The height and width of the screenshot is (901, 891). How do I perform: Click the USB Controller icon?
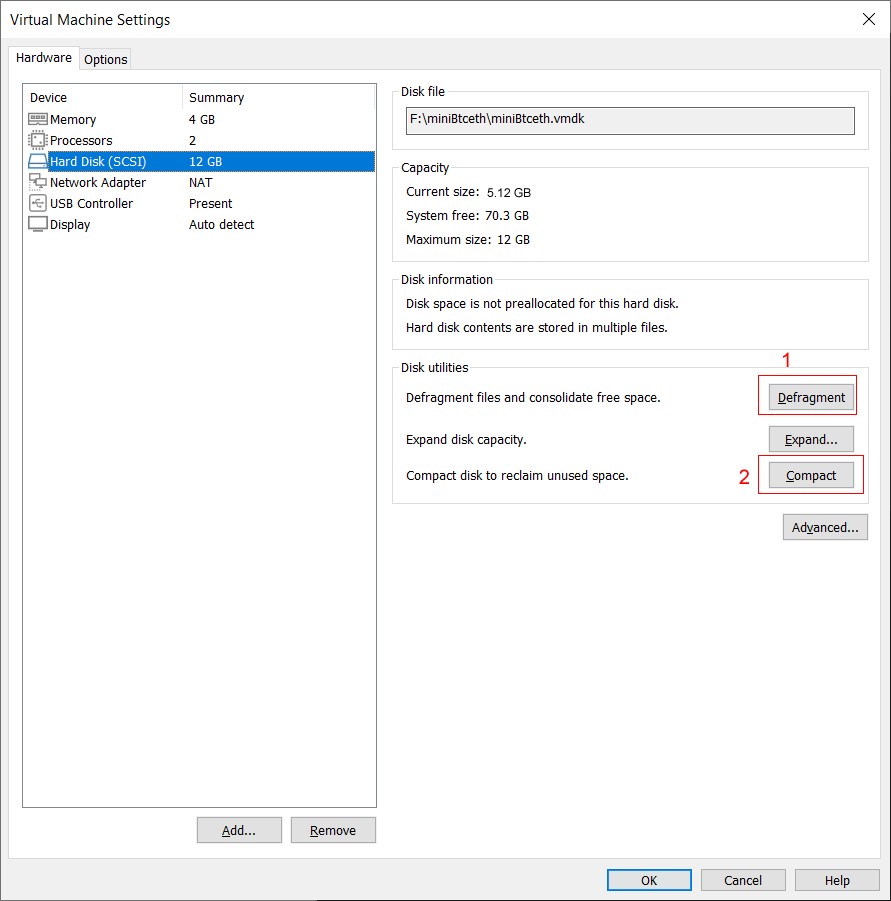(x=38, y=203)
